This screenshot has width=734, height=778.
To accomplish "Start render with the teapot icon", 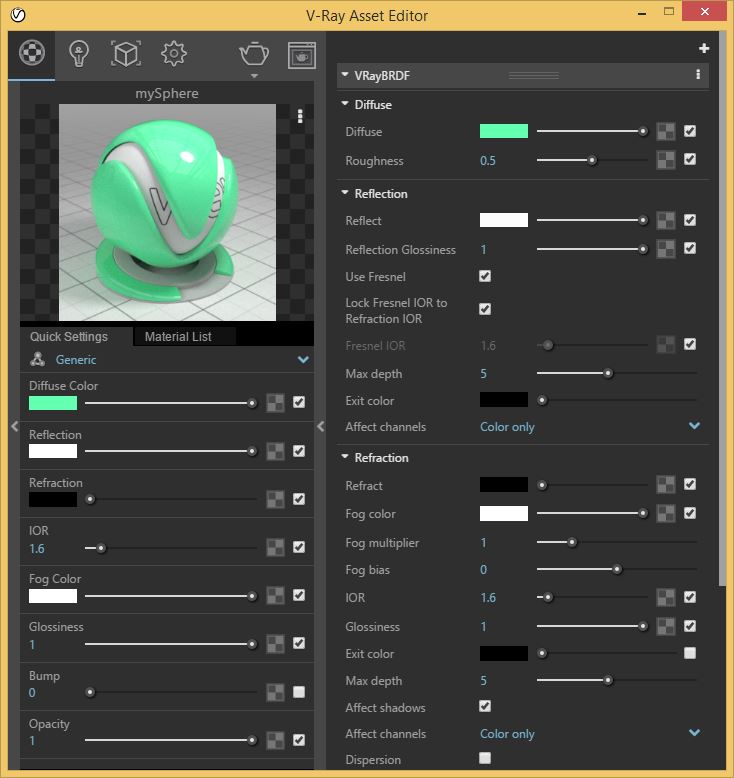I will [254, 54].
